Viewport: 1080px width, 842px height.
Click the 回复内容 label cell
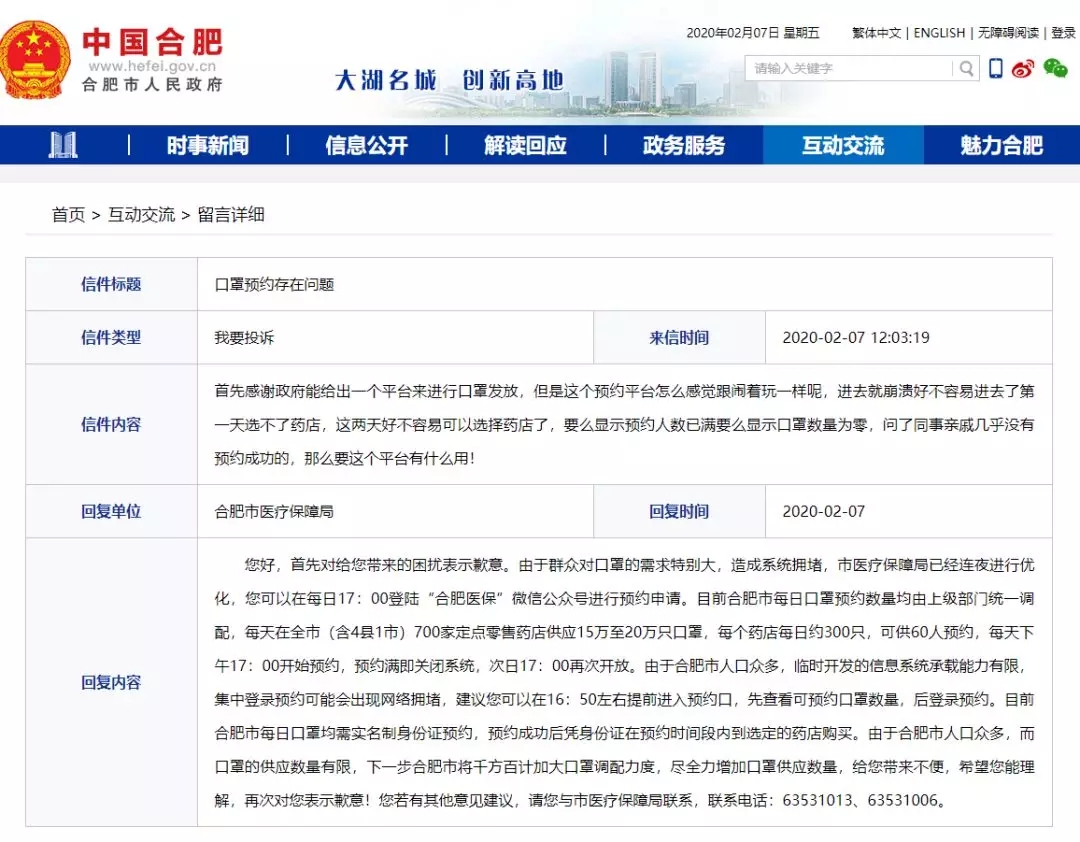112,682
